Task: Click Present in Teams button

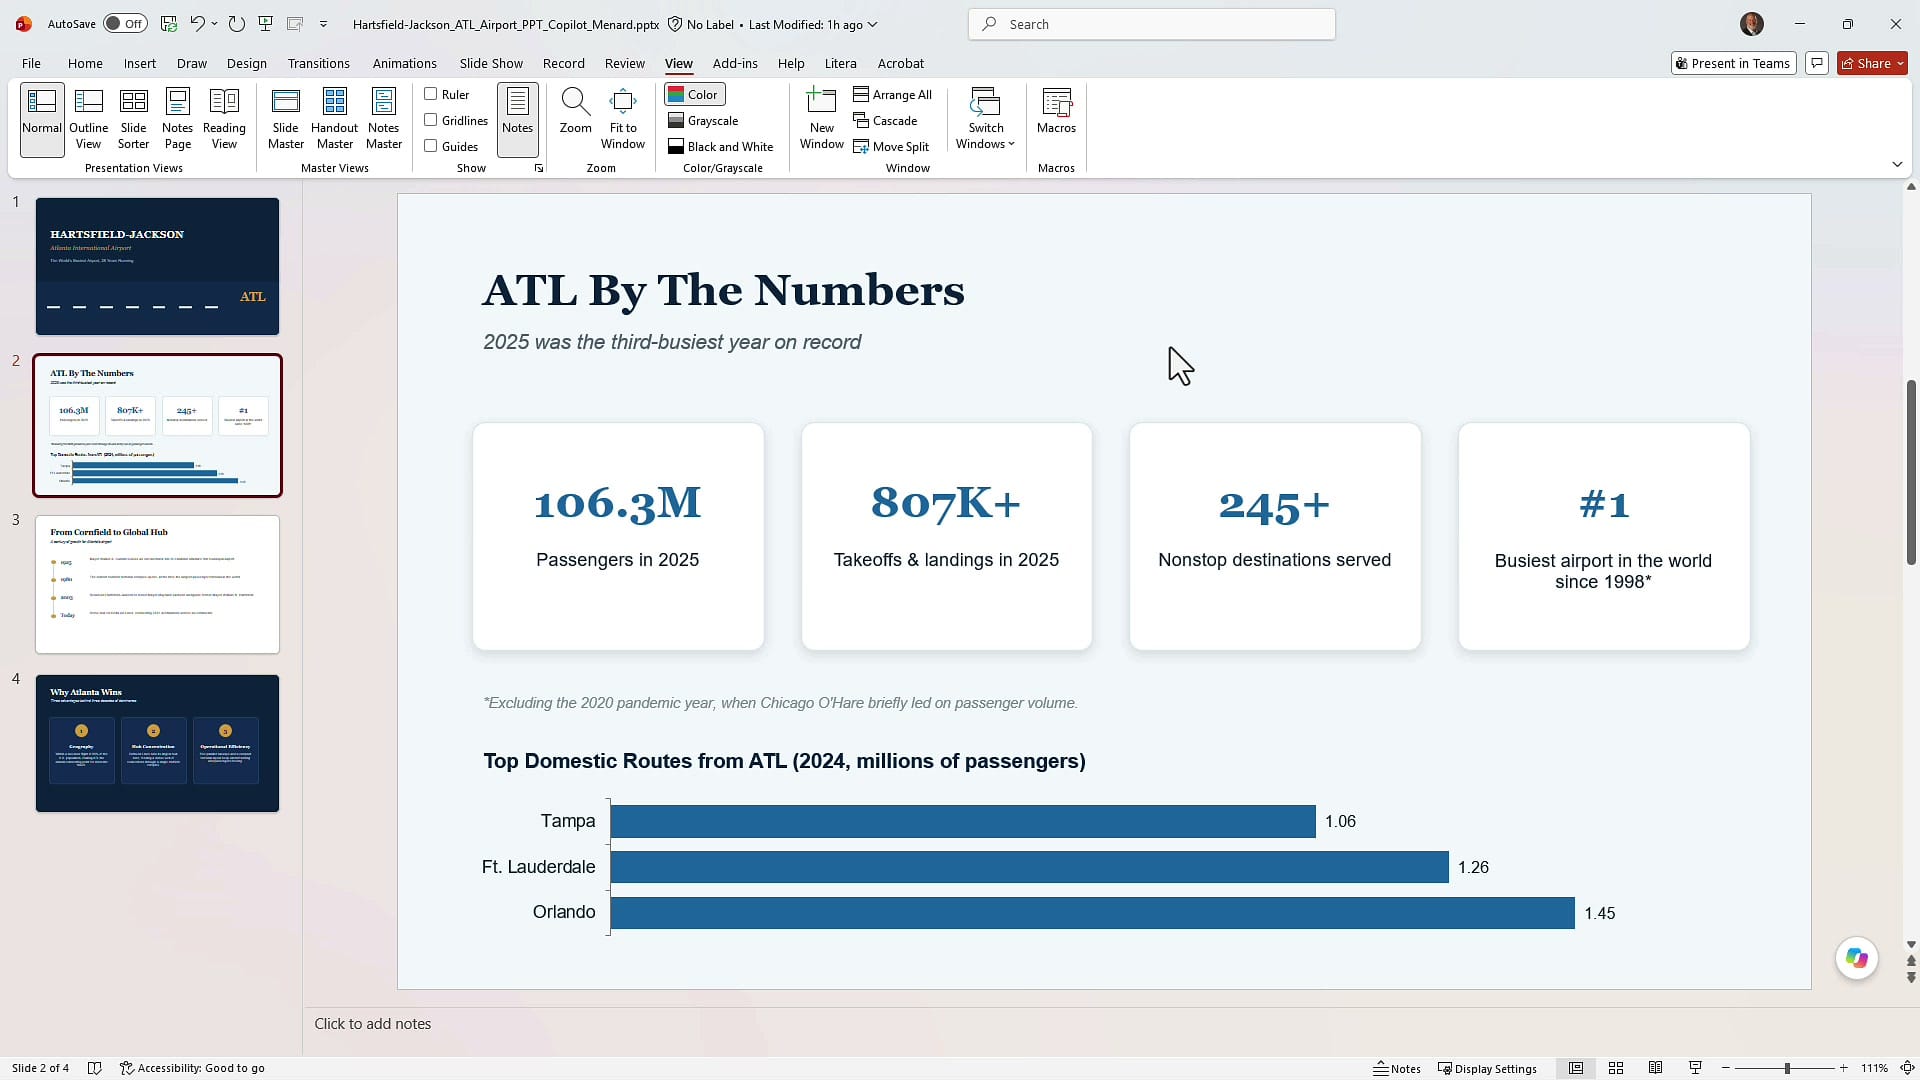Action: (1733, 63)
